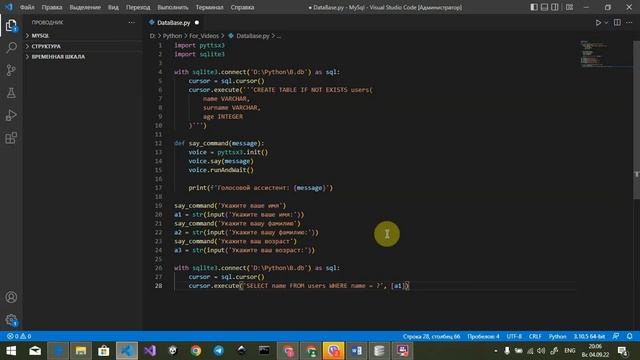The height and width of the screenshot is (360, 640).
Task: Open the Search view in activity bar
Action: click(11, 48)
